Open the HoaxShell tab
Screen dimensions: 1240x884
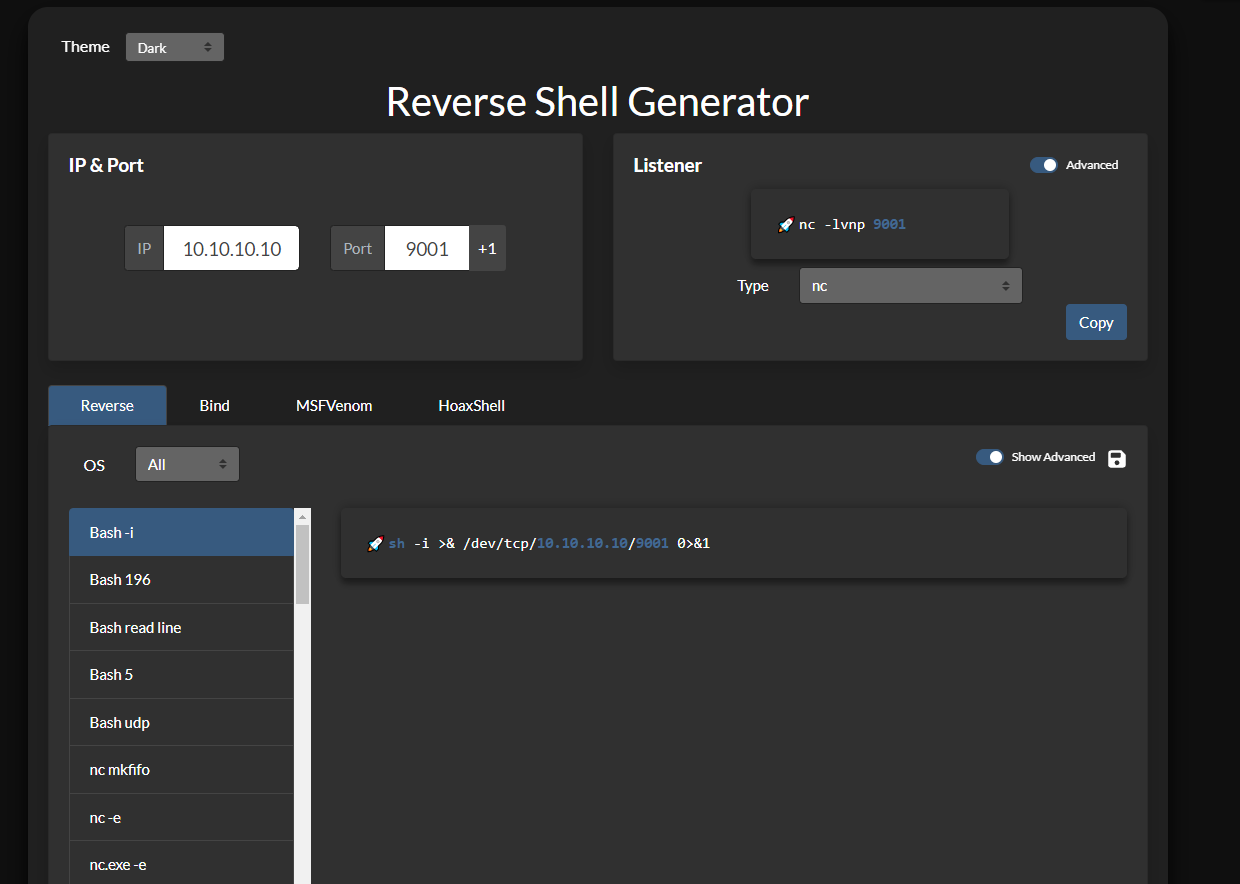click(471, 406)
